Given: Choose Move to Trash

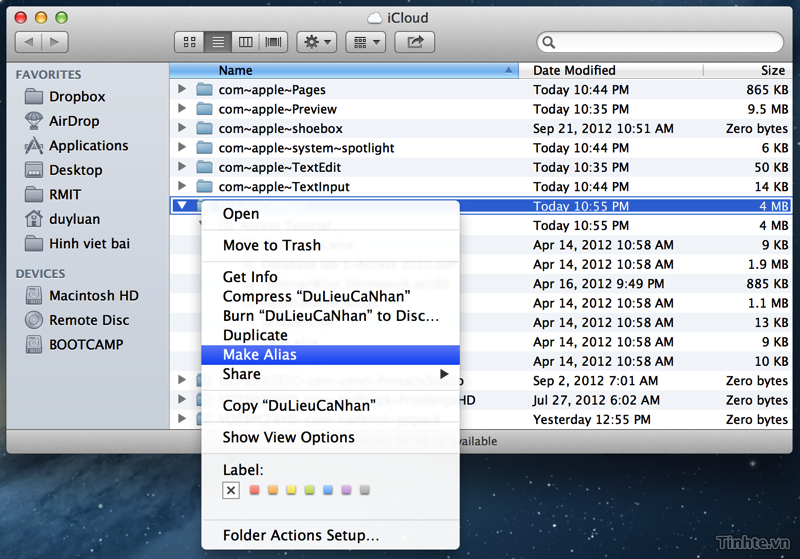Looking at the screenshot, I should point(331,245).
